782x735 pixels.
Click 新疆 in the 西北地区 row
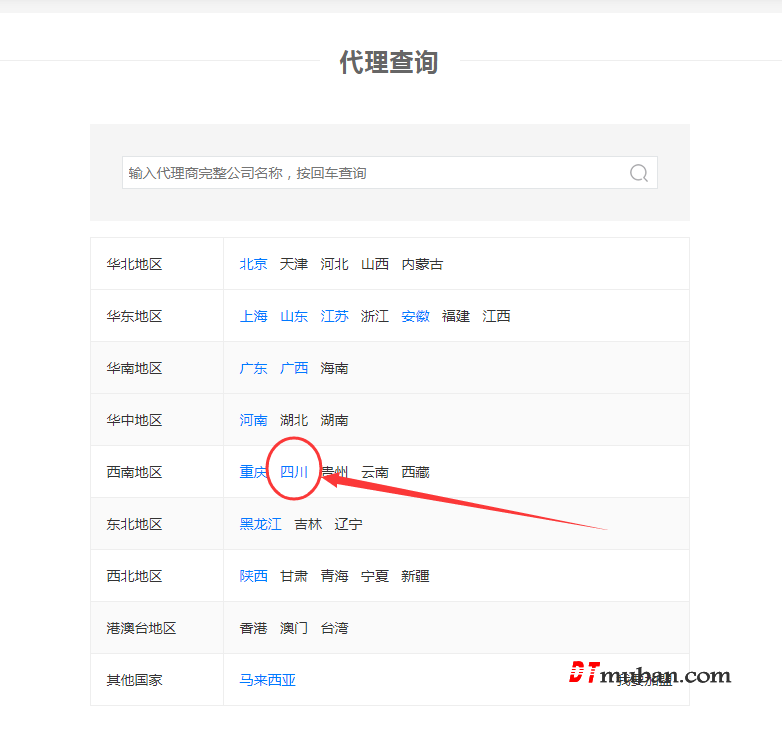click(x=415, y=576)
